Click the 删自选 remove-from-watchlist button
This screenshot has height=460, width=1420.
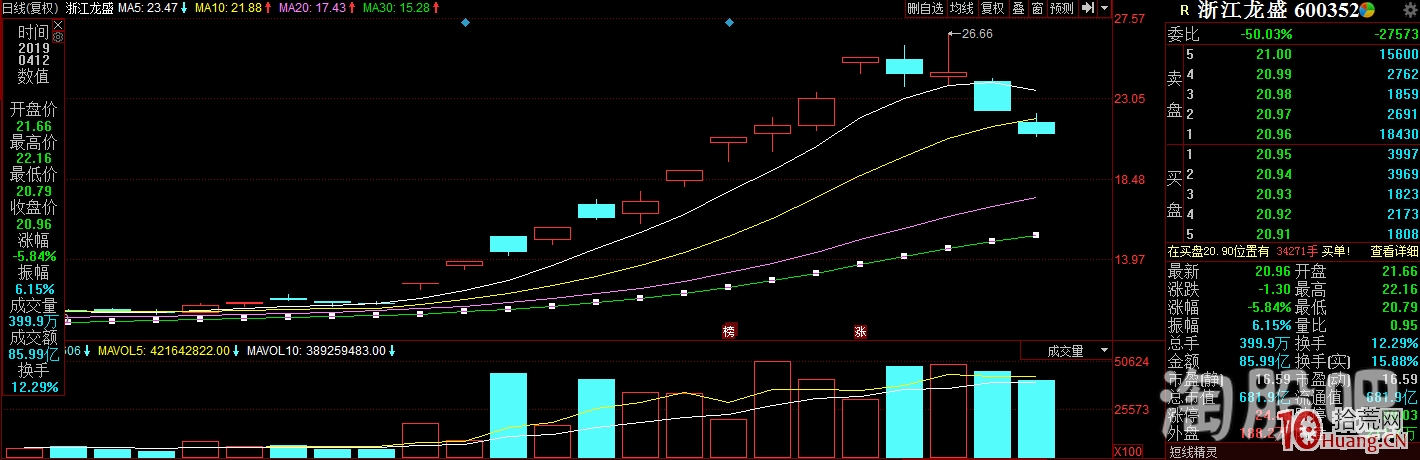pyautogui.click(x=925, y=8)
